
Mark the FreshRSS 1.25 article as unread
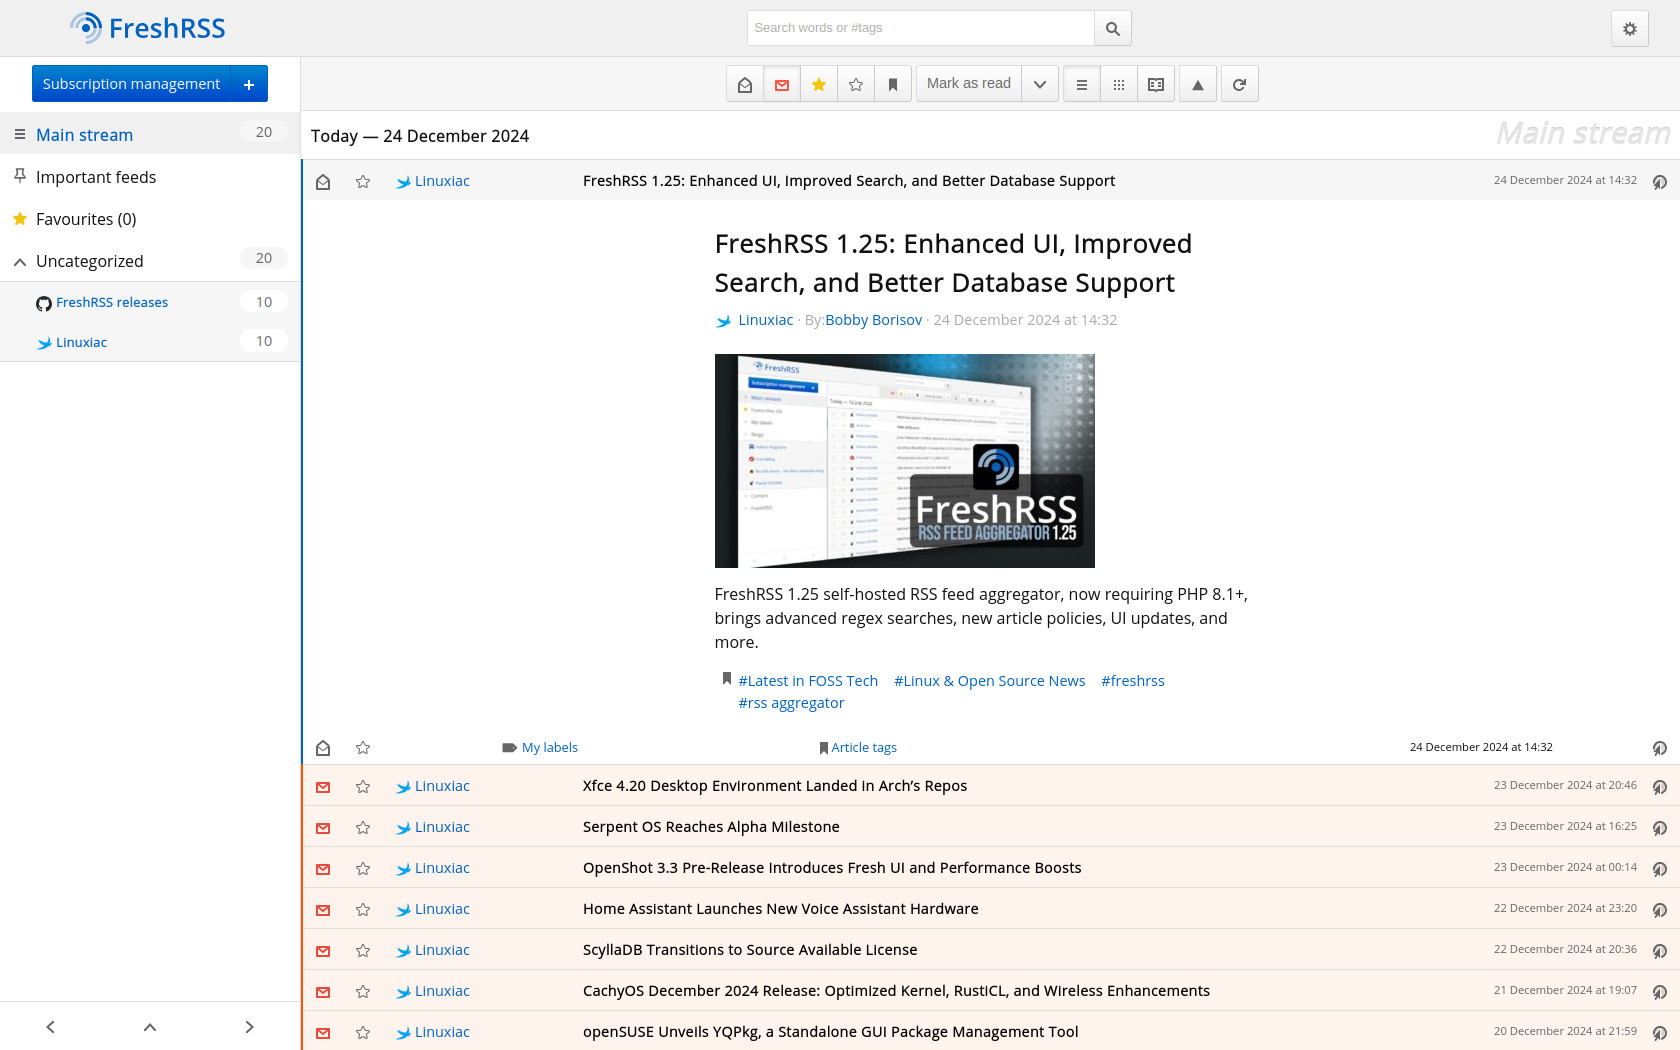pyautogui.click(x=323, y=181)
